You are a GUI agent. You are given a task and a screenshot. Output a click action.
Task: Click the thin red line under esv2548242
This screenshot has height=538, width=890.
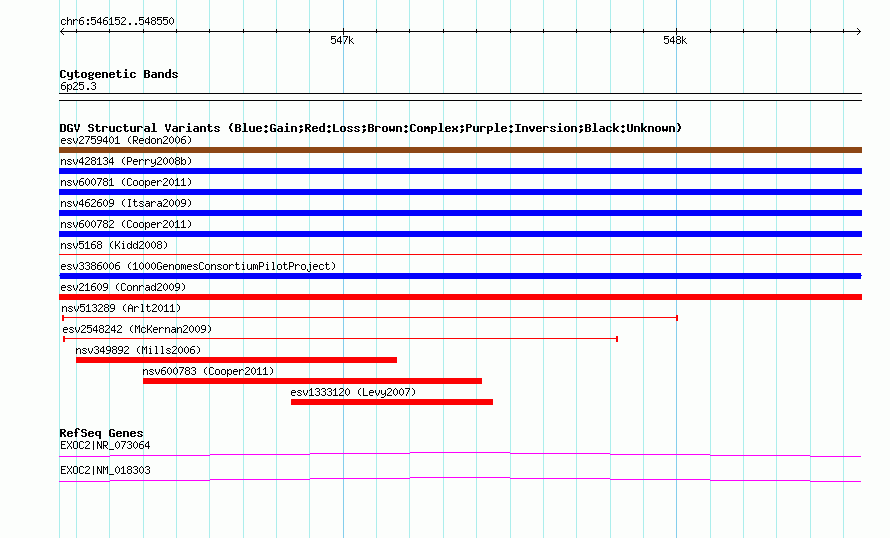click(341, 339)
